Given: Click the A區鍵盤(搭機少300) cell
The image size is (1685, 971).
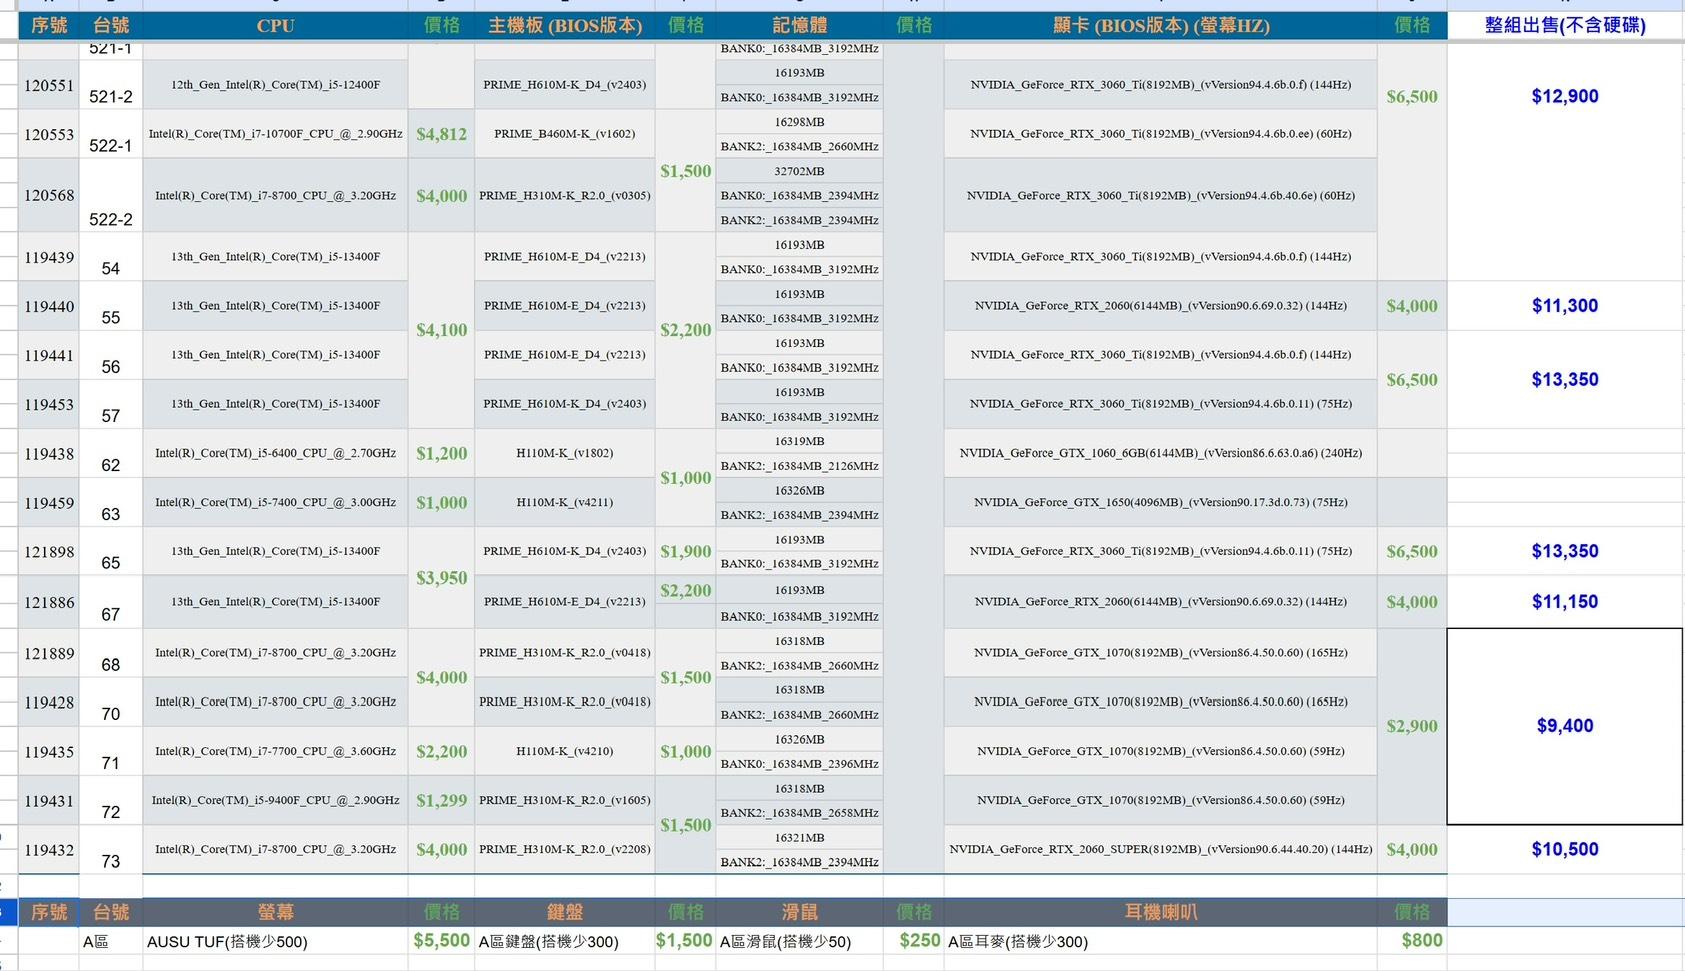Looking at the screenshot, I should [565, 941].
